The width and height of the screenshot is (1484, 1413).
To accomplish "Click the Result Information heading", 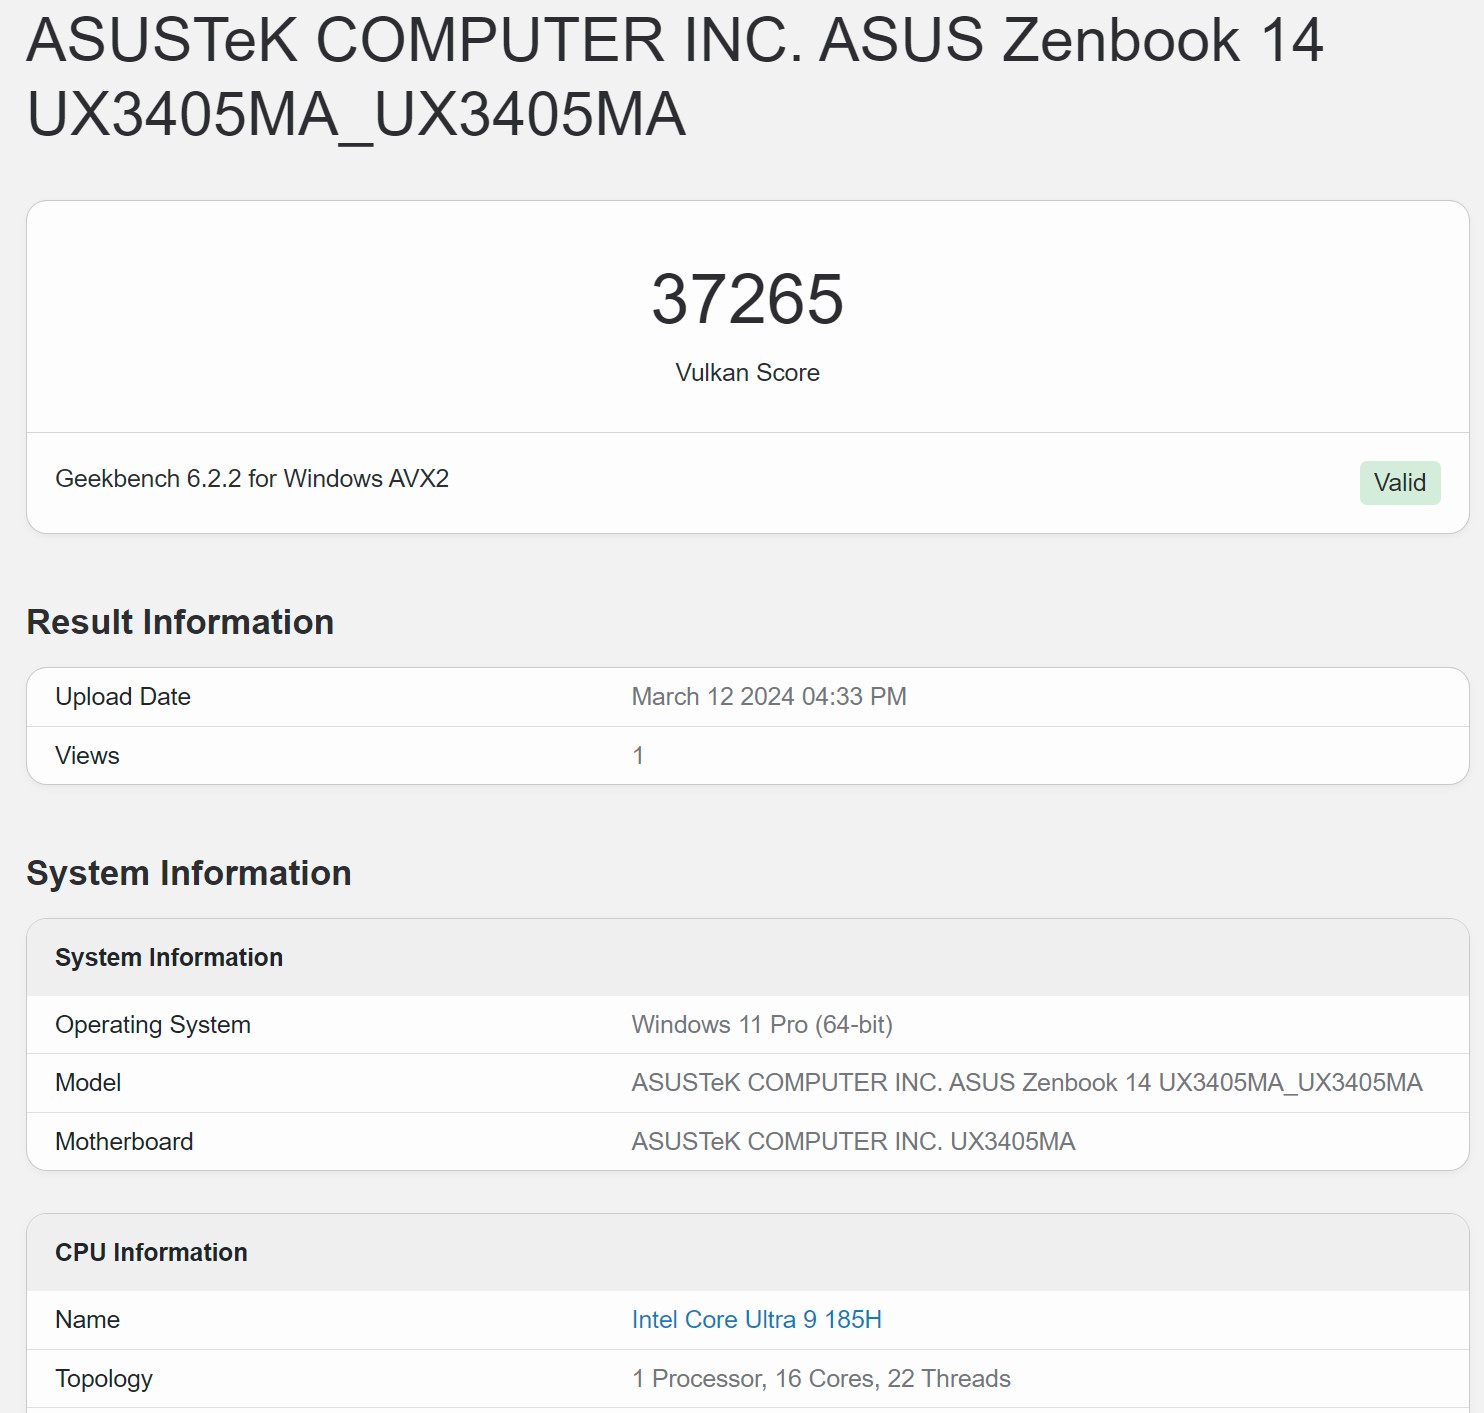I will [x=180, y=622].
